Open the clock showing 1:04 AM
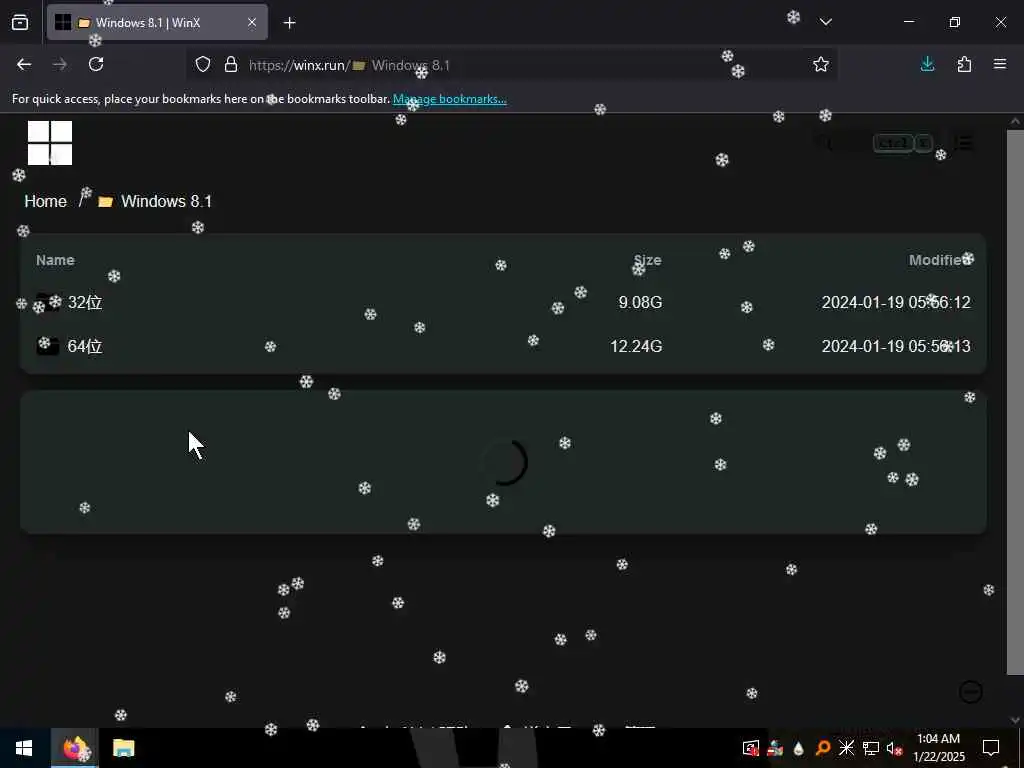 [938, 748]
